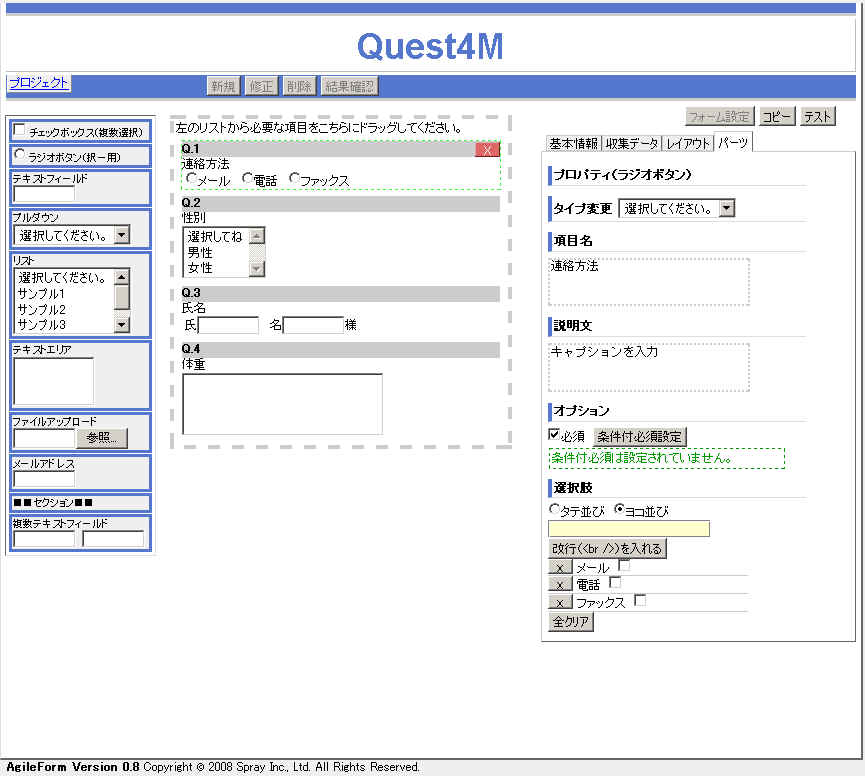Select サンプル1 in the リスト sample
Image resolution: width=865 pixels, height=776 pixels.
tap(41, 293)
